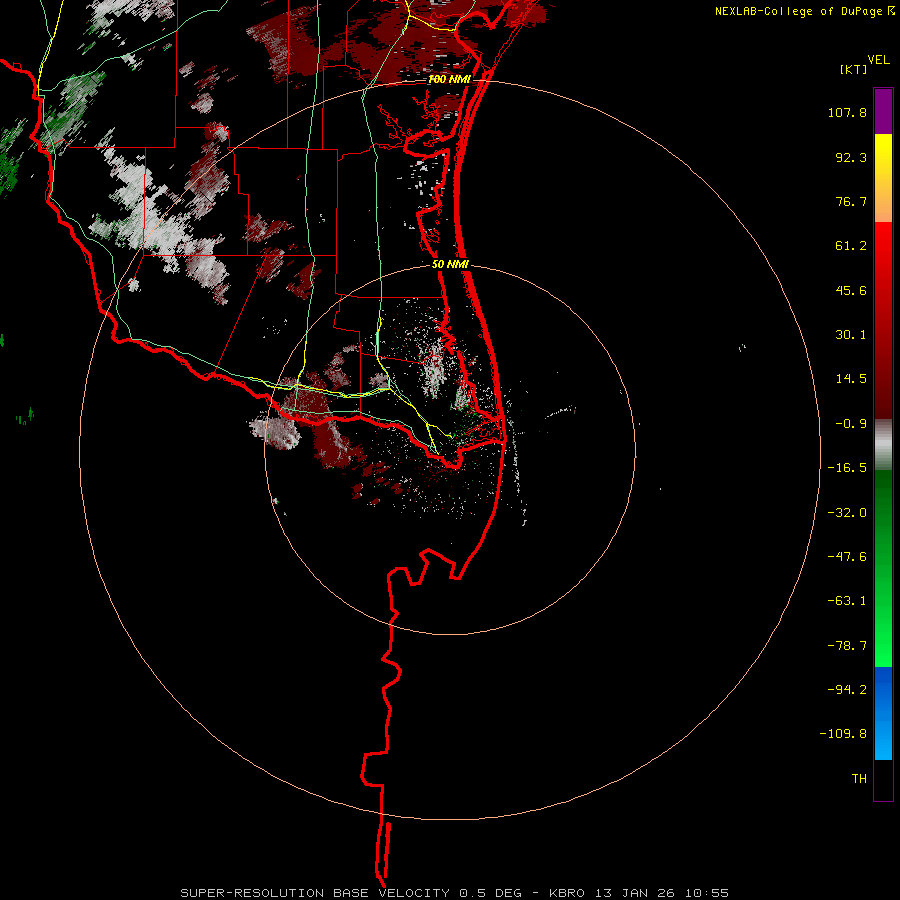Click the -109.8 legend value
This screenshot has height=900, width=900.
[x=843, y=734]
